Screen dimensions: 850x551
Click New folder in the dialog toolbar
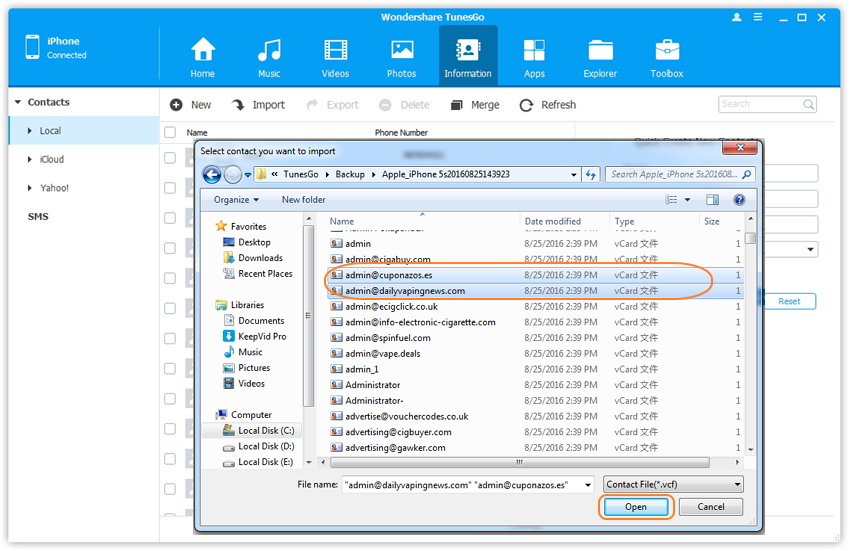tap(304, 200)
